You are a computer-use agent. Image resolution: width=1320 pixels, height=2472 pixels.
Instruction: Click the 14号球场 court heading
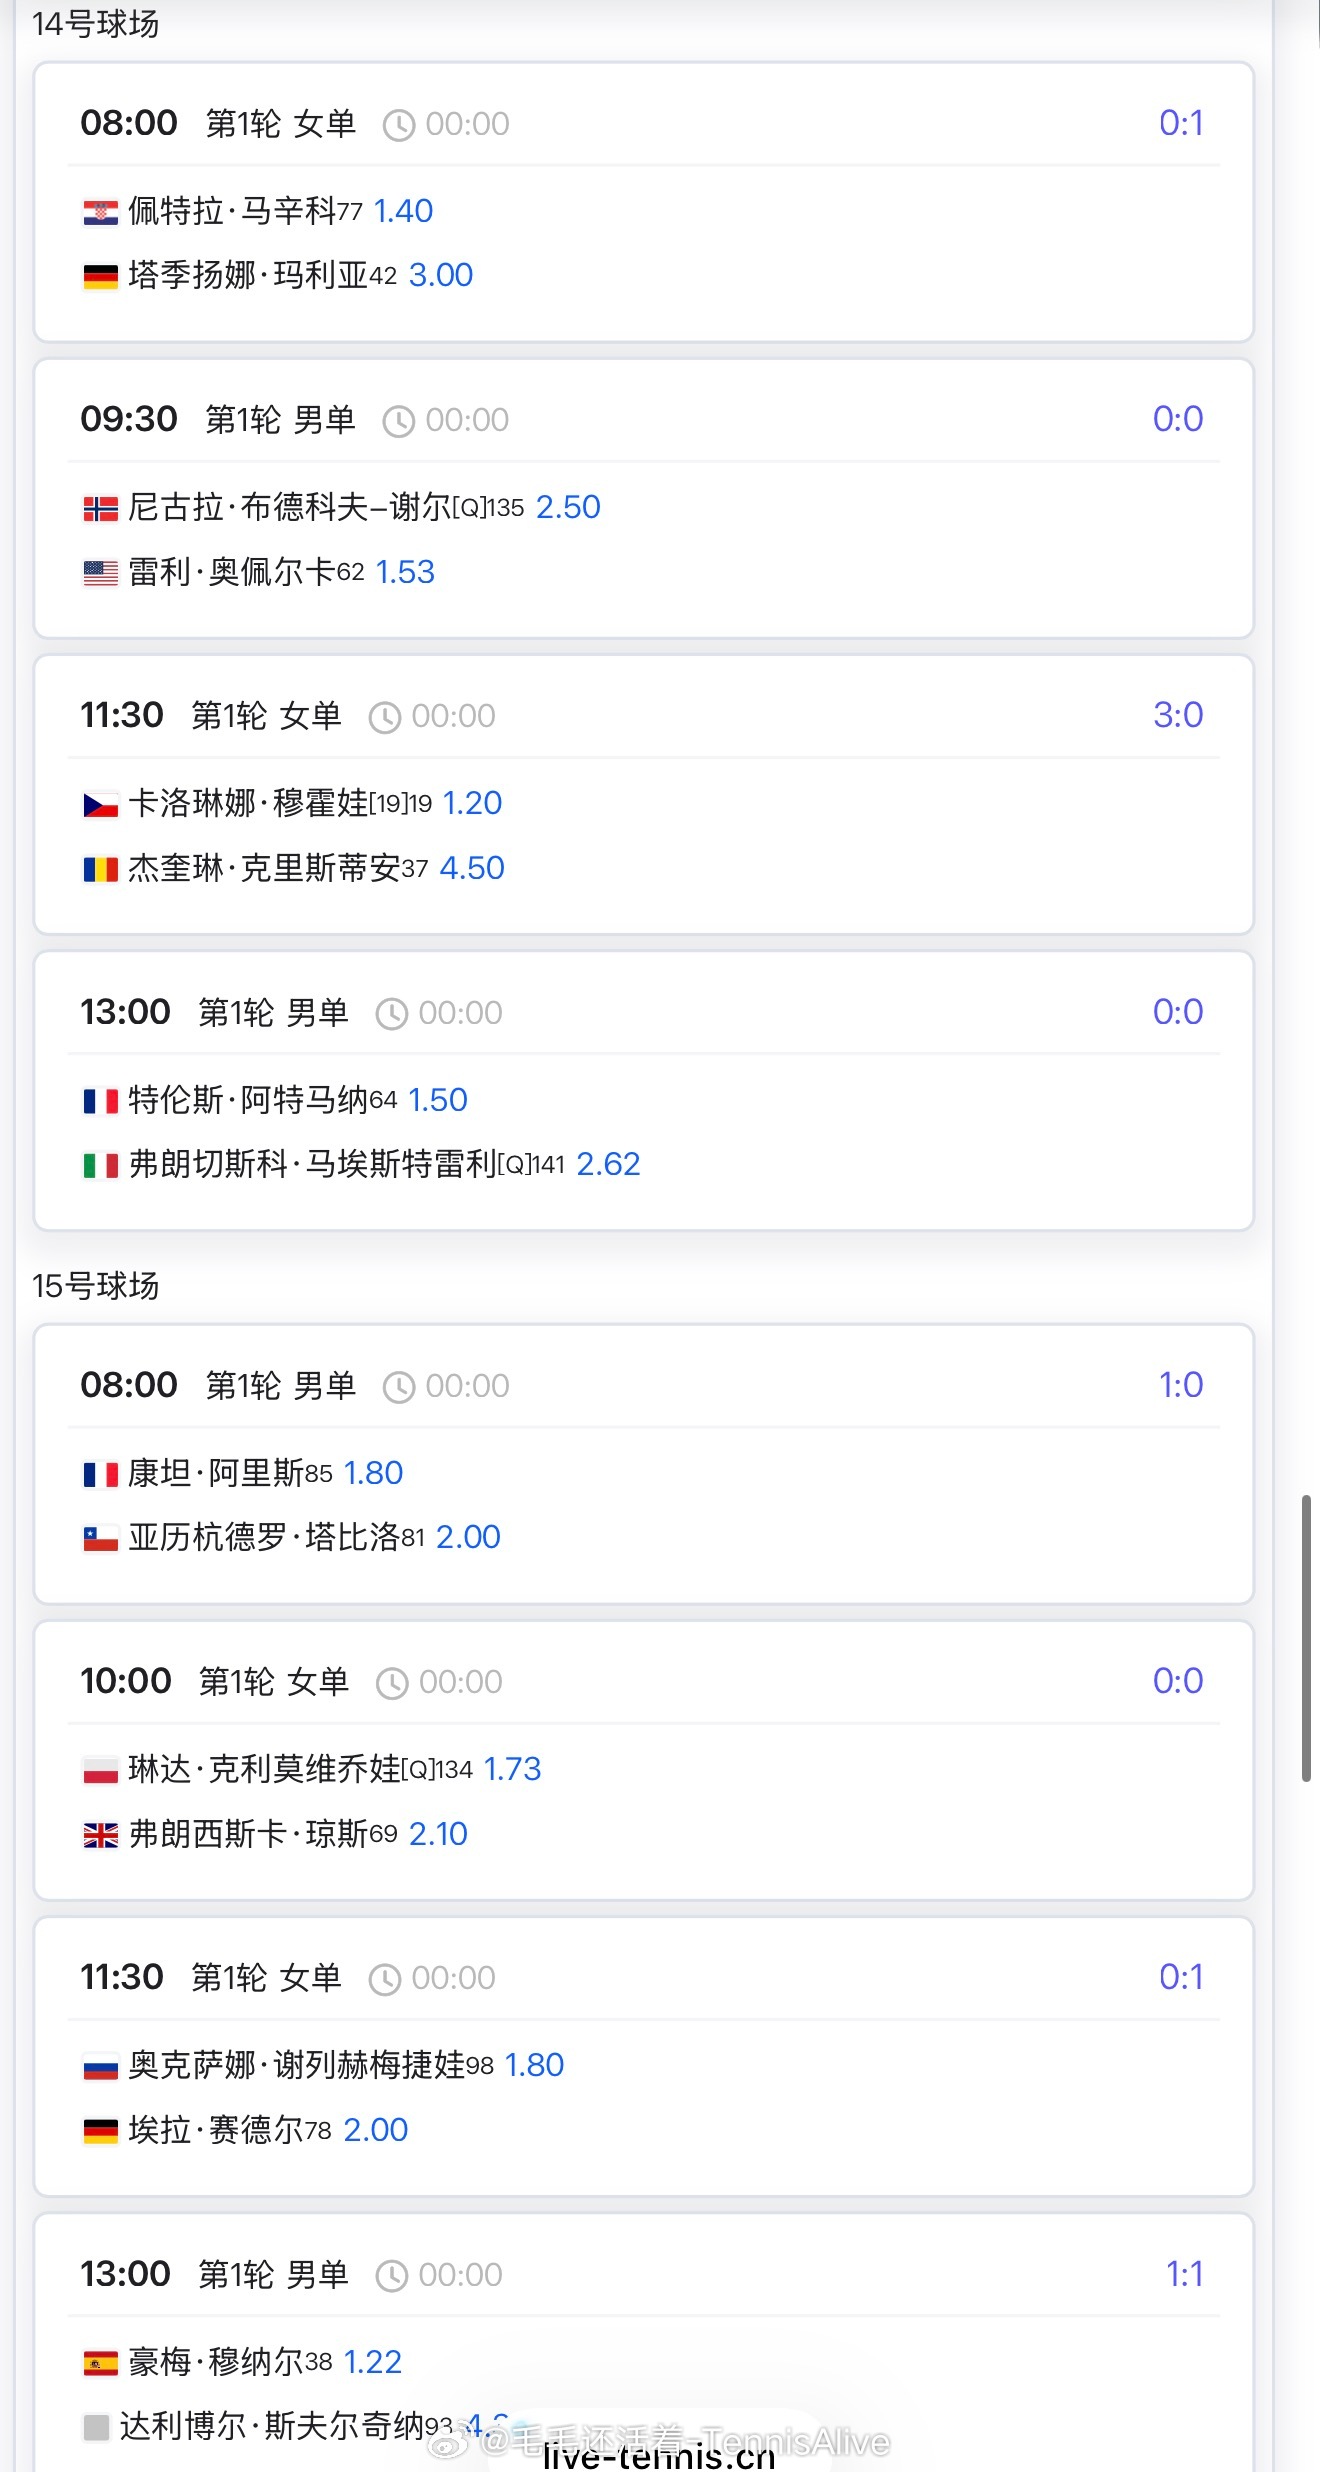click(x=96, y=23)
